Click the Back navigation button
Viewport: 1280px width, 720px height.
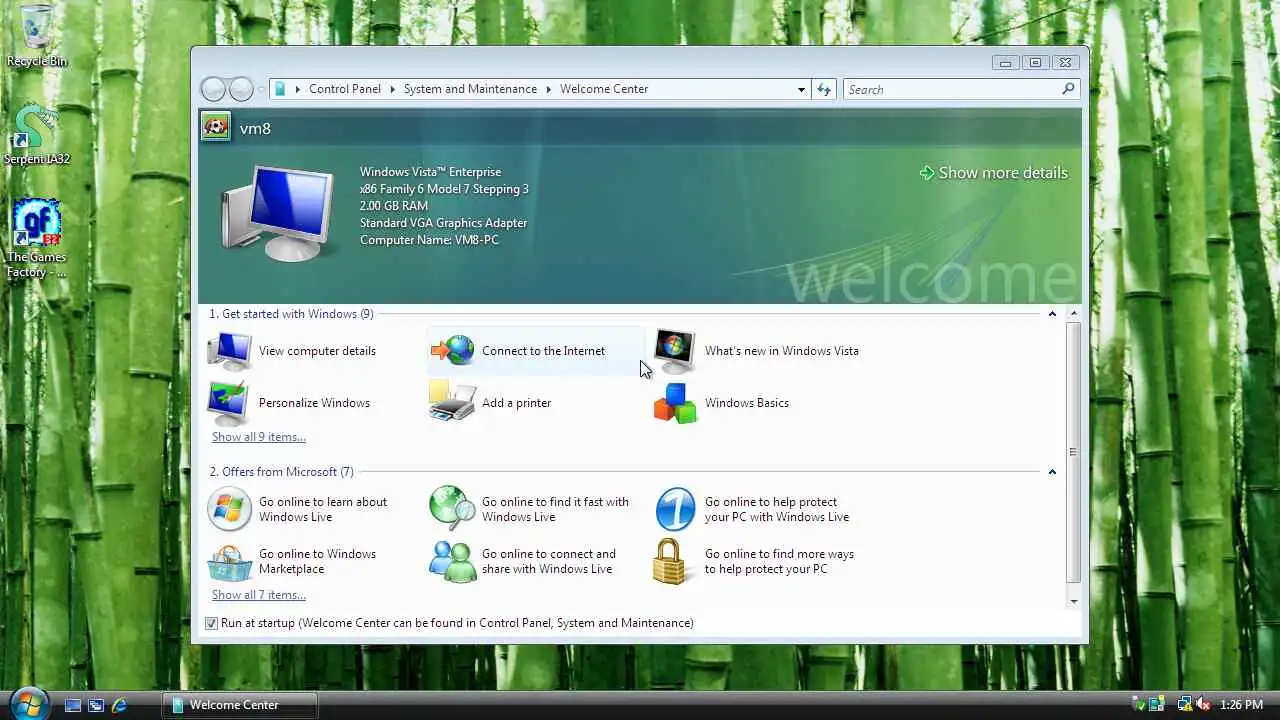pyautogui.click(x=213, y=89)
